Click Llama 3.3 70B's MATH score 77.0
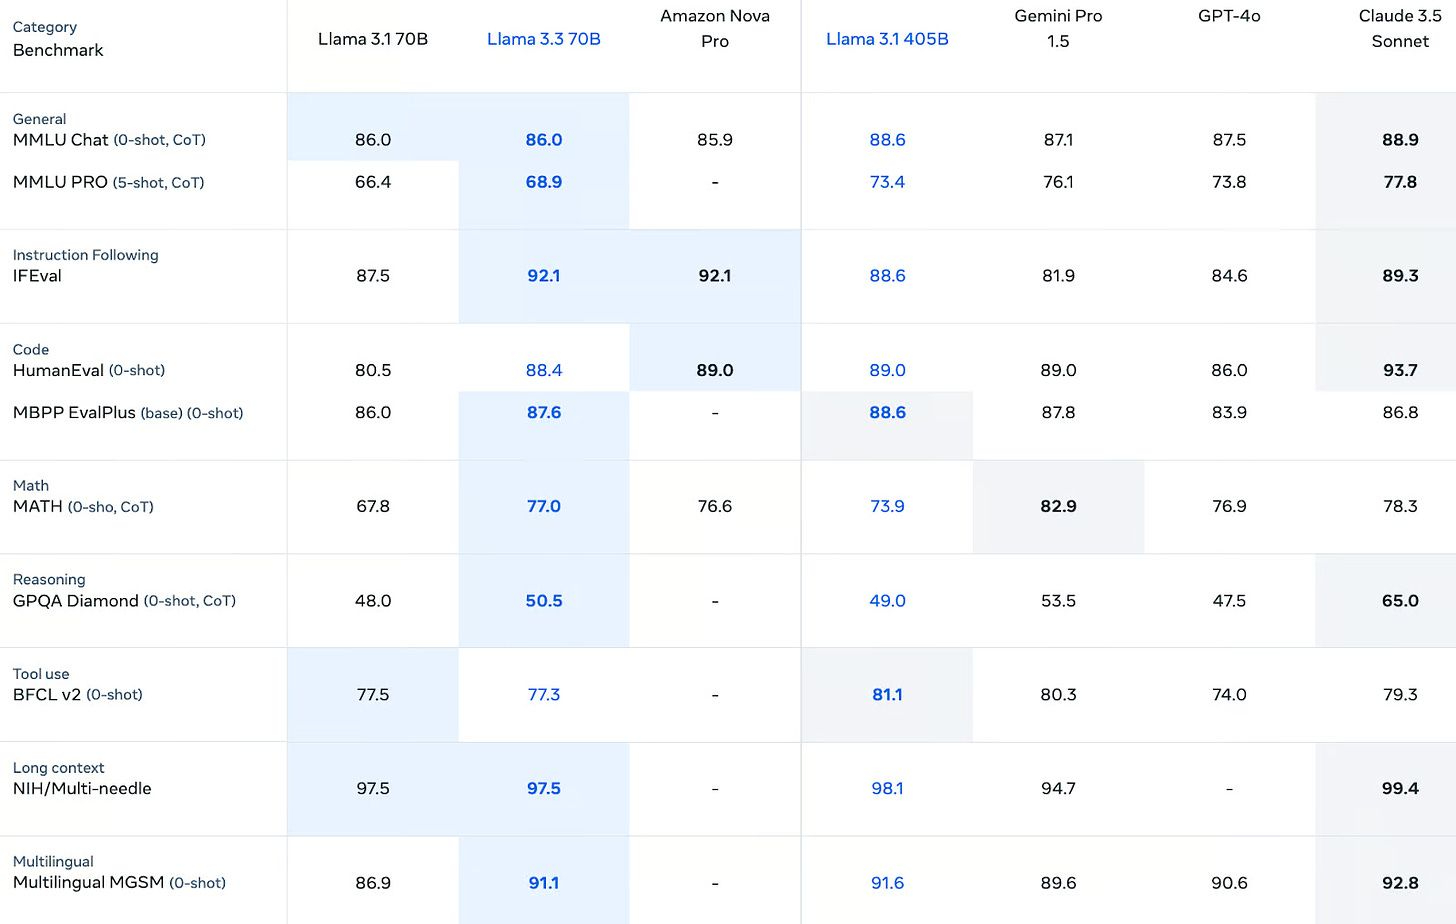The width and height of the screenshot is (1456, 924). (x=543, y=506)
